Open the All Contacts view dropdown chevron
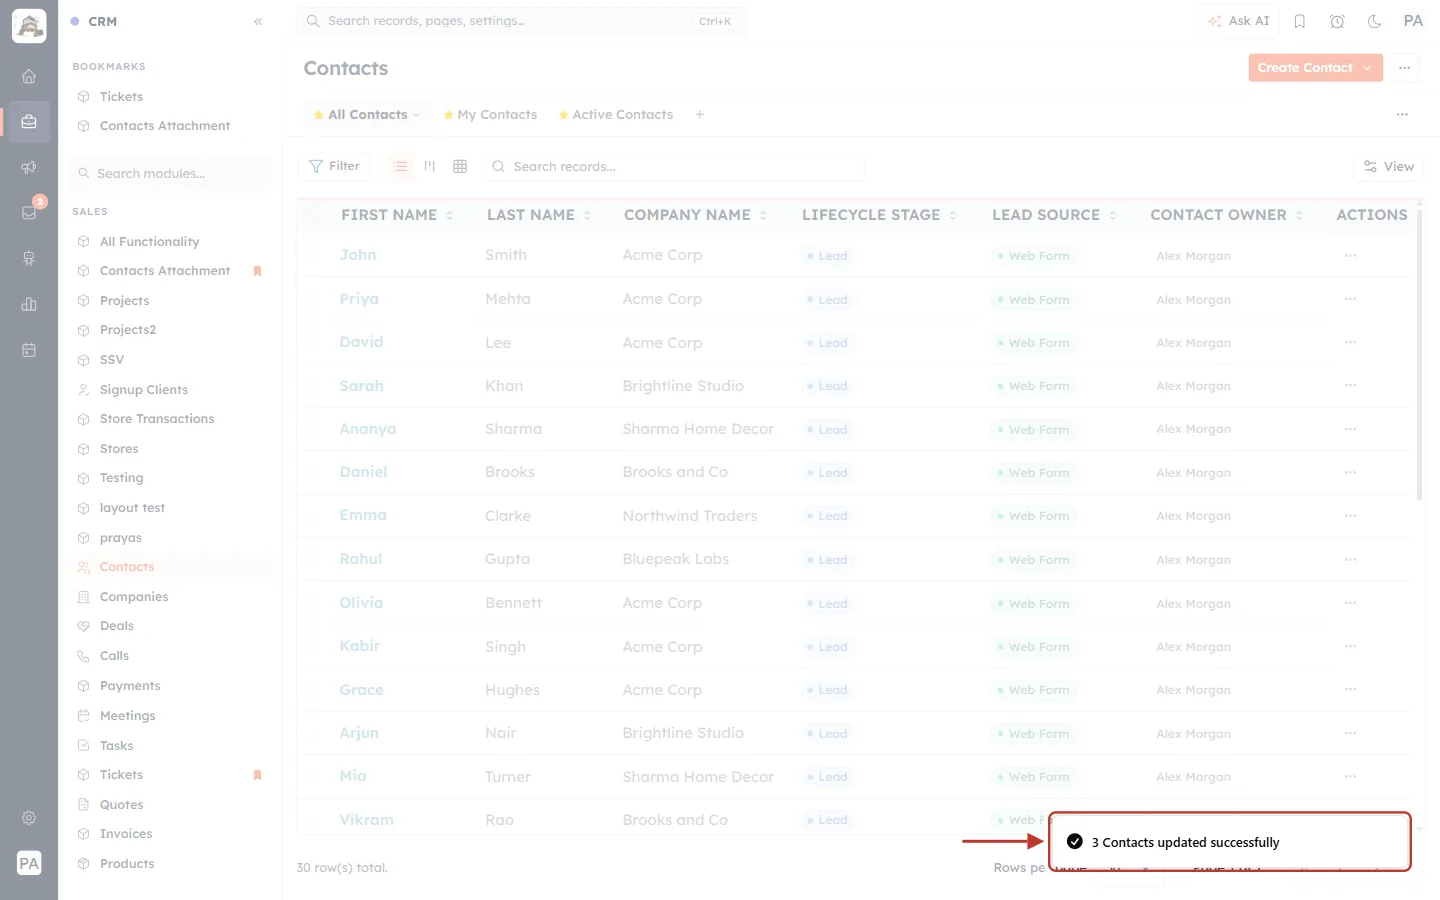Image resolution: width=1440 pixels, height=900 pixels. 417,115
